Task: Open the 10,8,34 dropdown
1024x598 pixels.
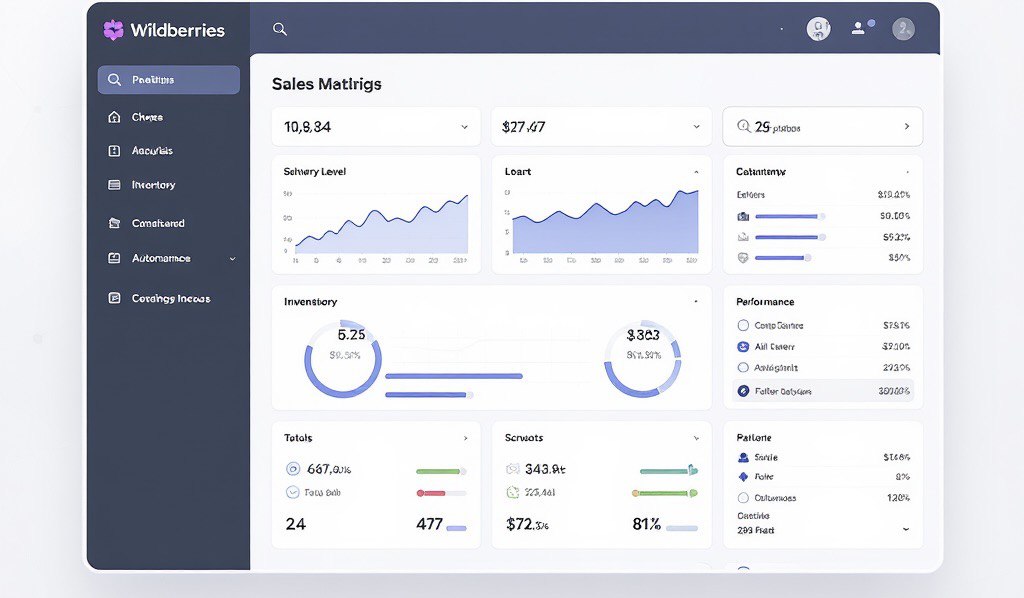Action: pyautogui.click(x=464, y=127)
